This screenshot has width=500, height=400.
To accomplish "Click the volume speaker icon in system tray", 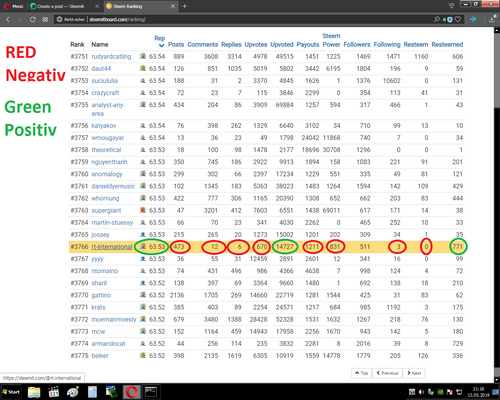I will [x=421, y=392].
